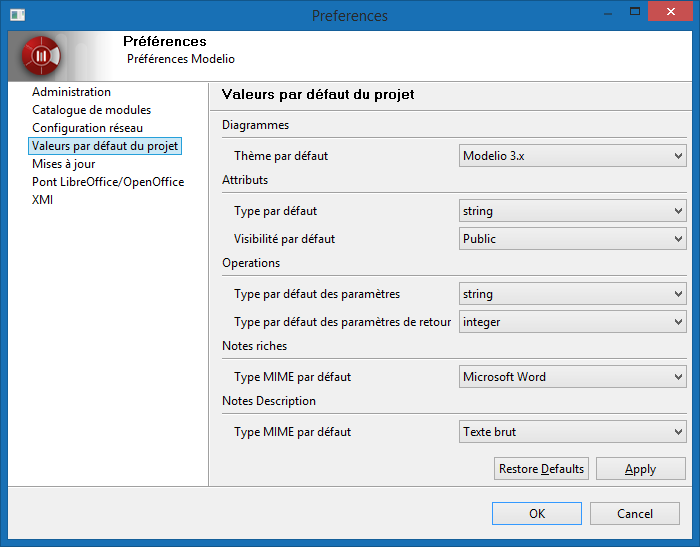This screenshot has height=547, width=700.
Task: Click the Notes Description section label
Action: 269,401
